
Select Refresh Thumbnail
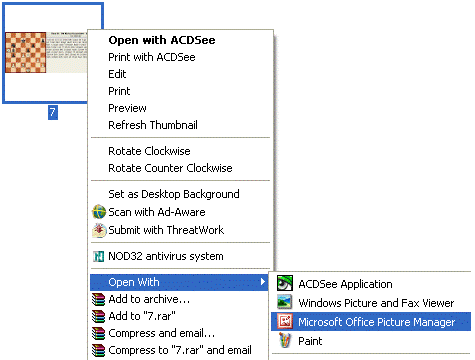180,125
